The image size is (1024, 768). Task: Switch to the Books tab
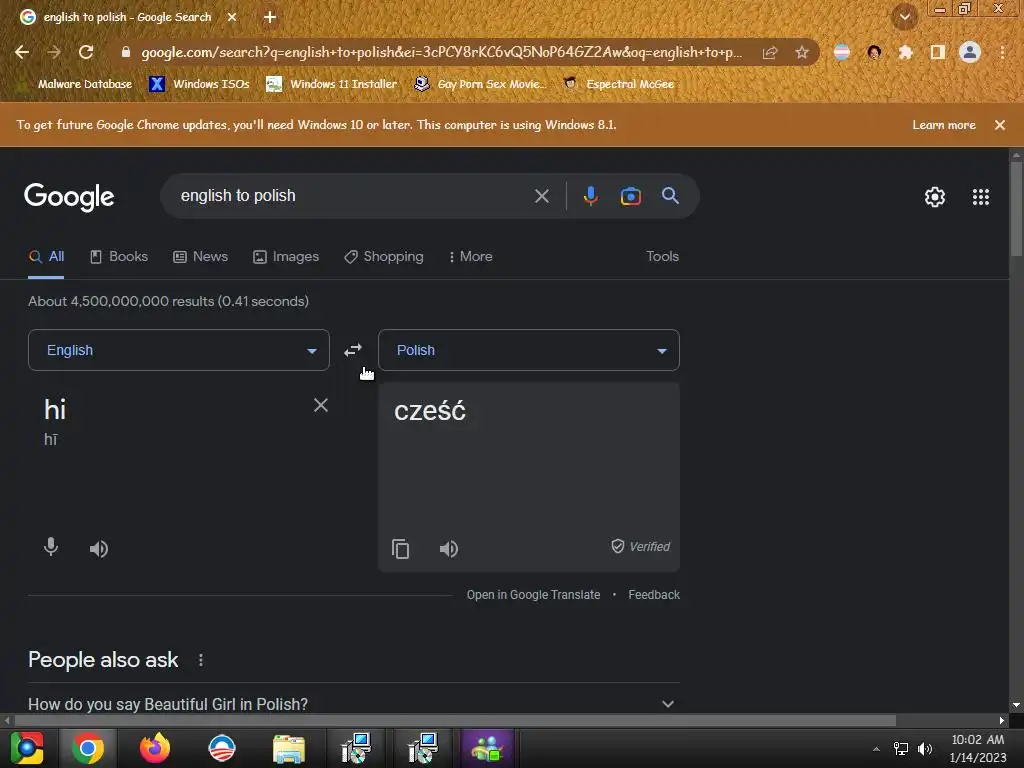[x=119, y=257]
